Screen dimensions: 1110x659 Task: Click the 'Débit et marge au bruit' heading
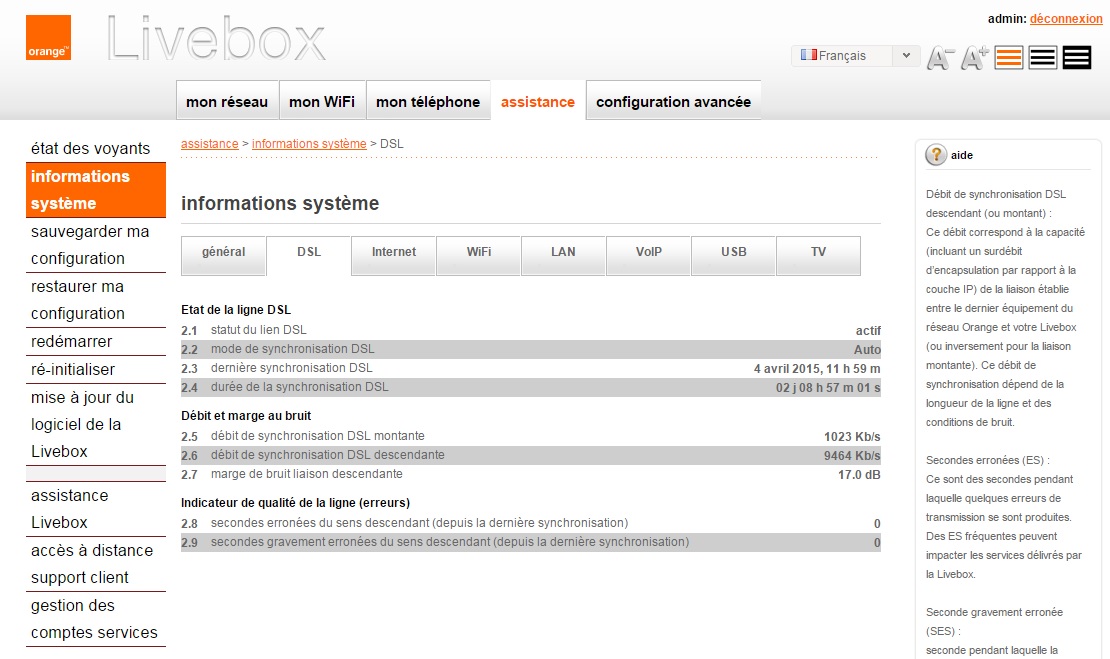246,416
